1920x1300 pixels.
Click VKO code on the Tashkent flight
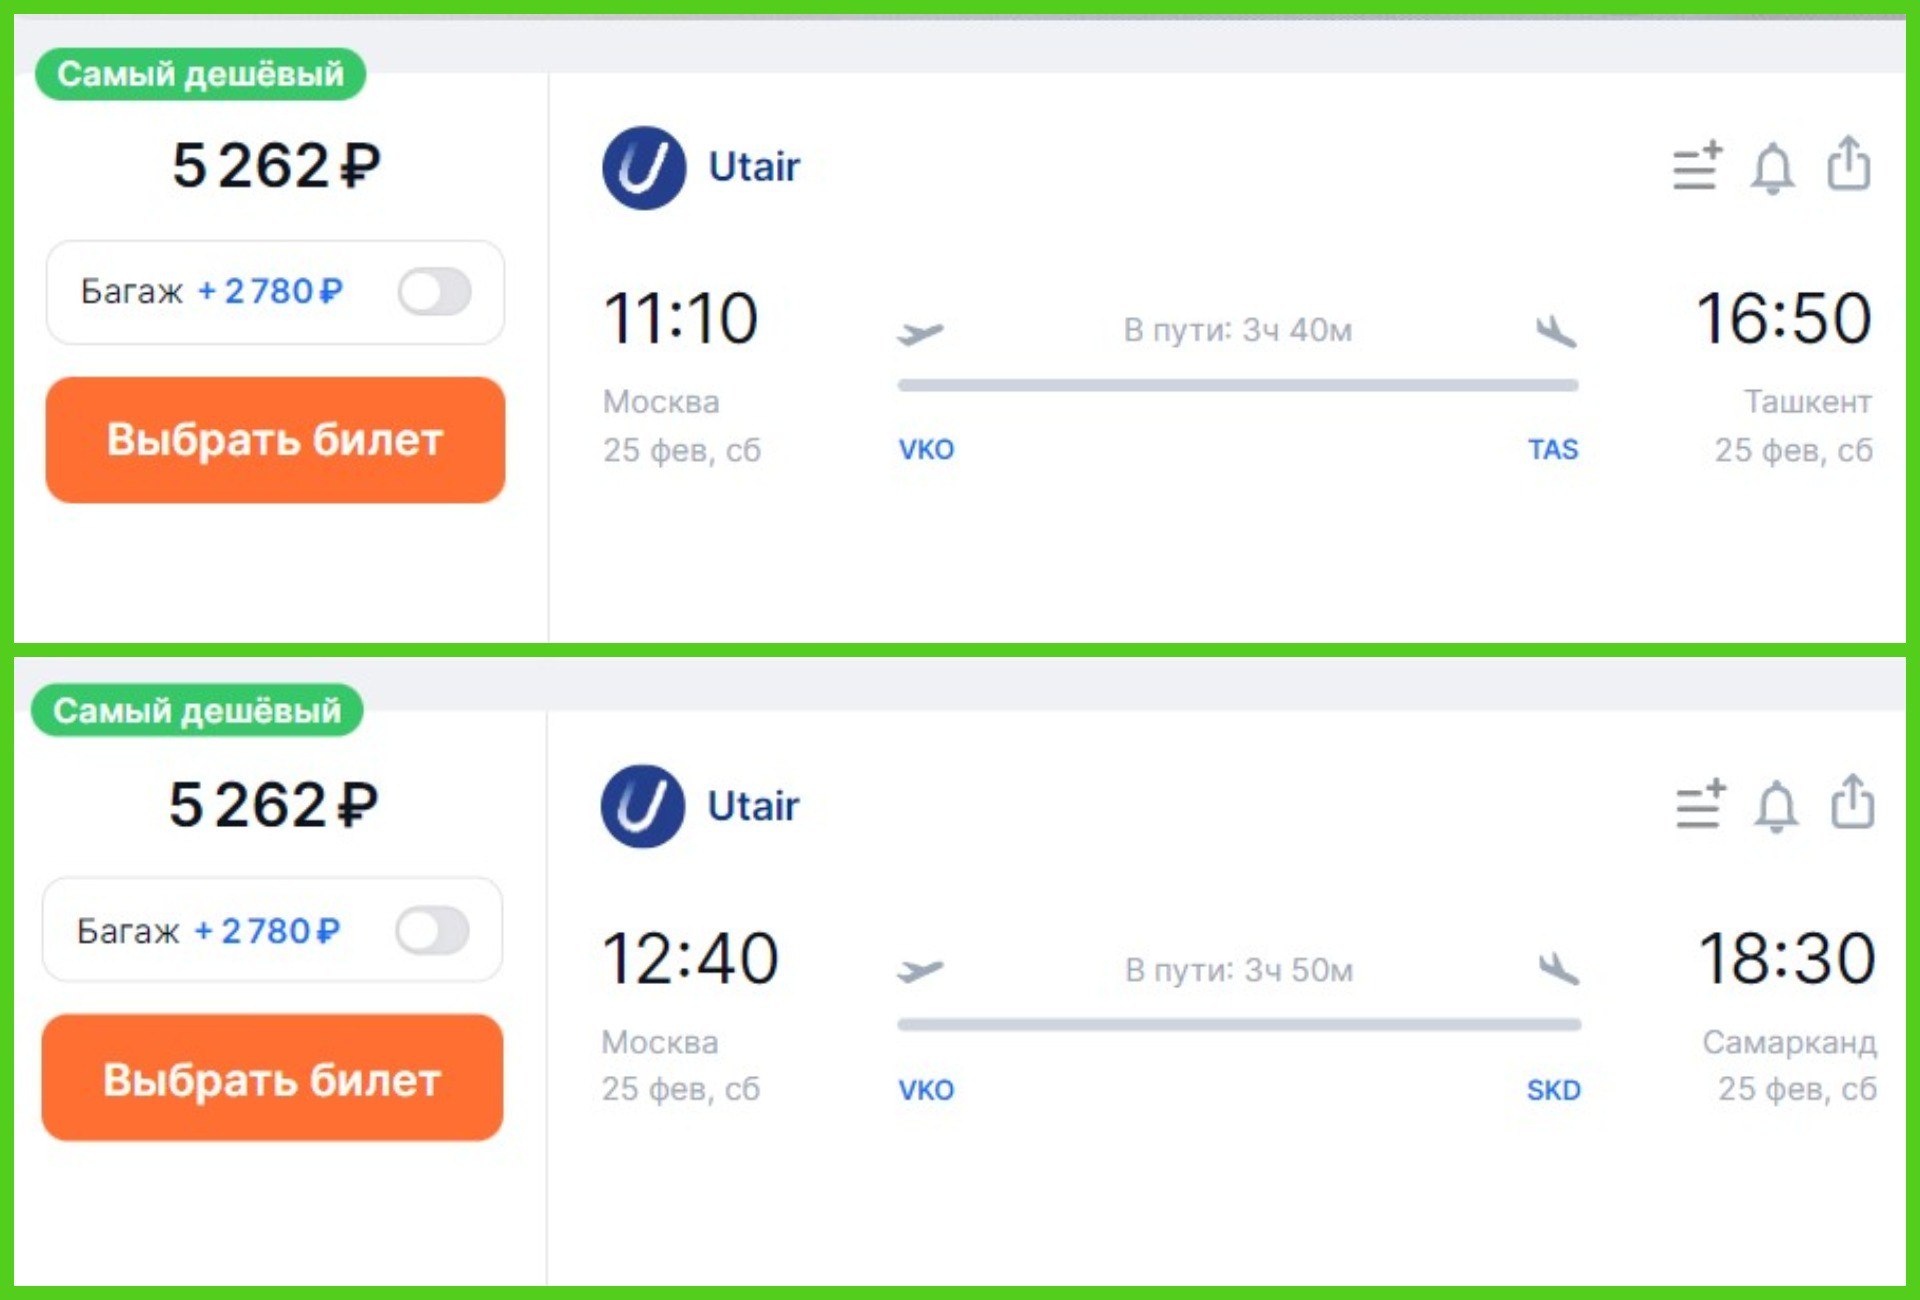(x=926, y=450)
